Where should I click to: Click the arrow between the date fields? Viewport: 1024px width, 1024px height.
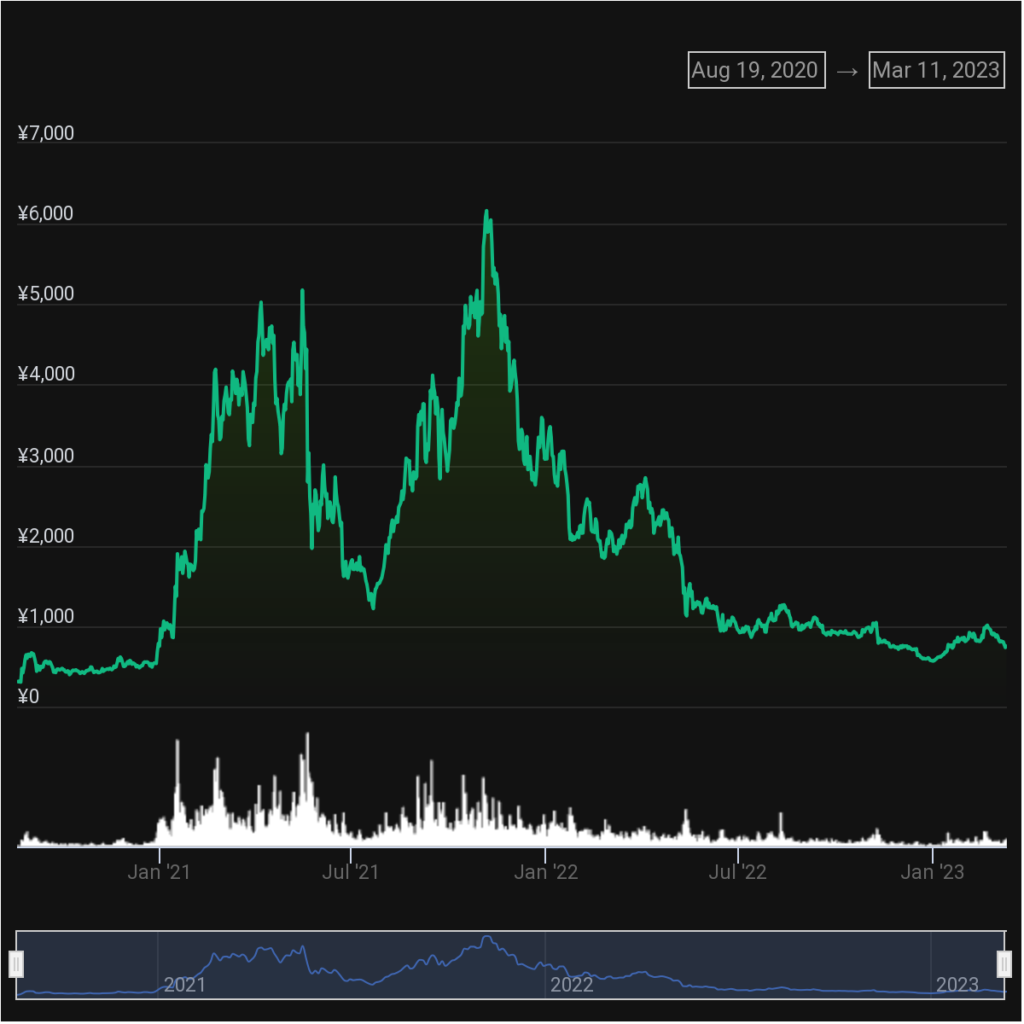[847, 71]
